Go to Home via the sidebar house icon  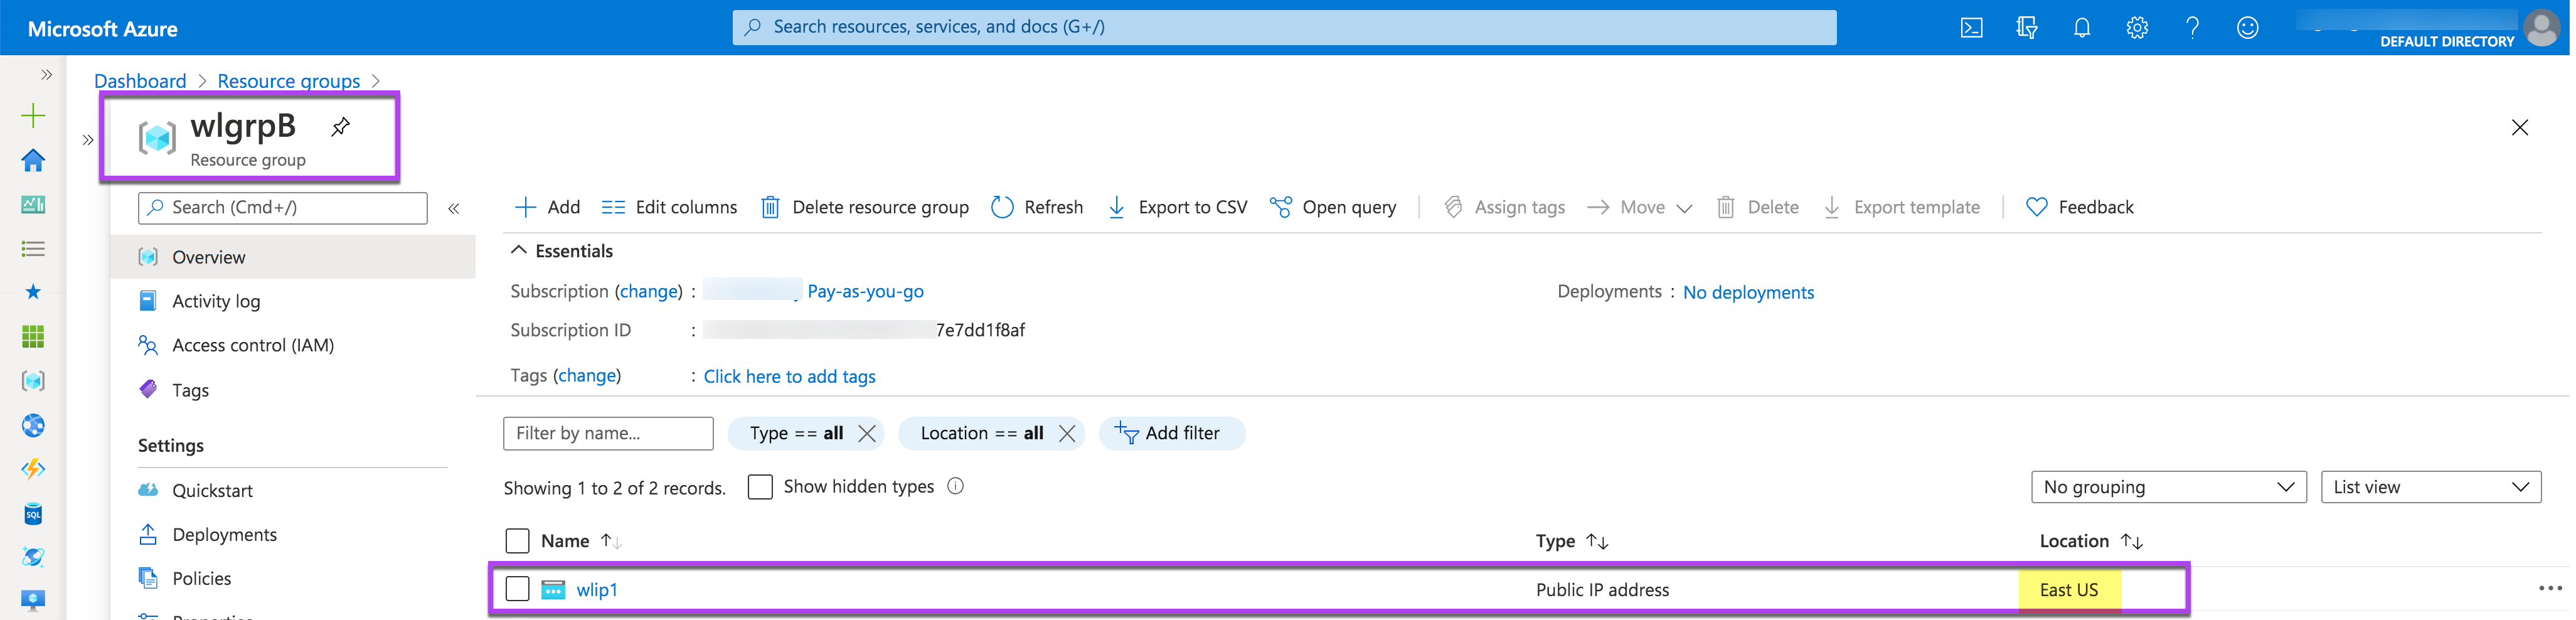(x=33, y=160)
